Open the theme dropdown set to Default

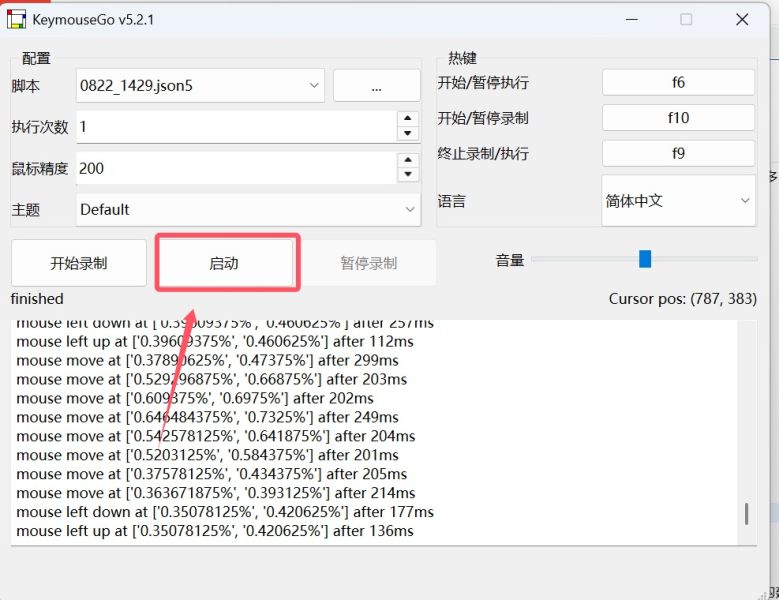pos(248,210)
